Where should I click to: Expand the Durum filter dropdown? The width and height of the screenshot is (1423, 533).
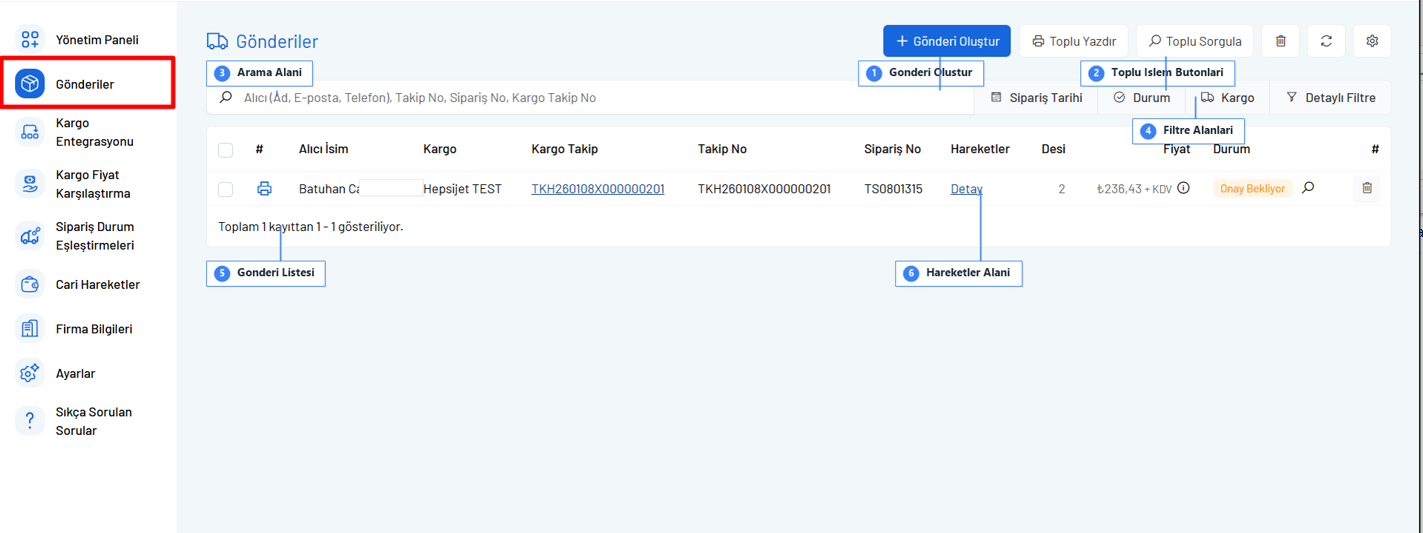[x=1141, y=98]
